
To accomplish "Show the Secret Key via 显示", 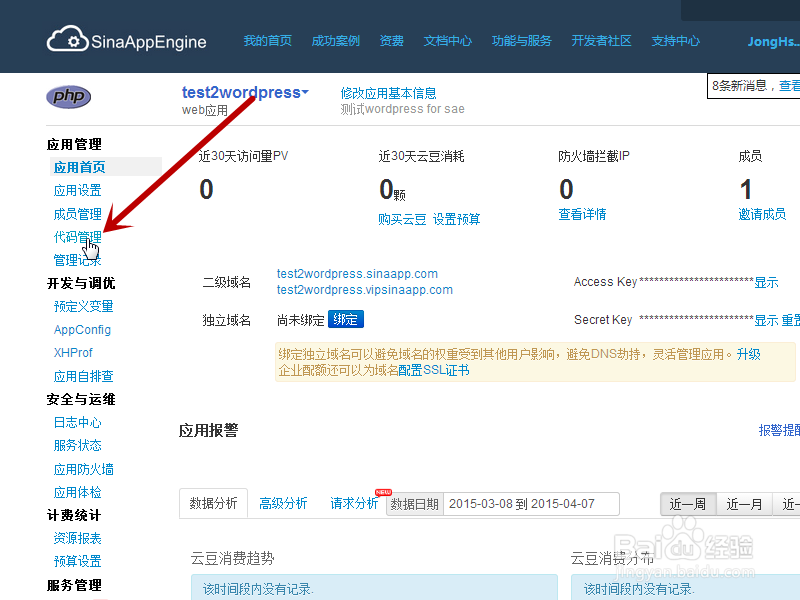I will (x=766, y=320).
